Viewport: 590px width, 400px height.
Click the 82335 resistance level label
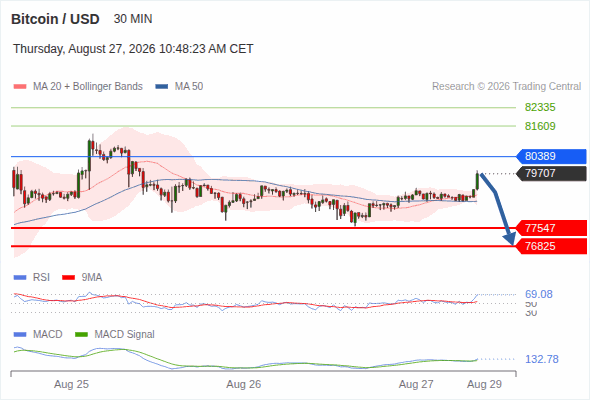point(540,108)
